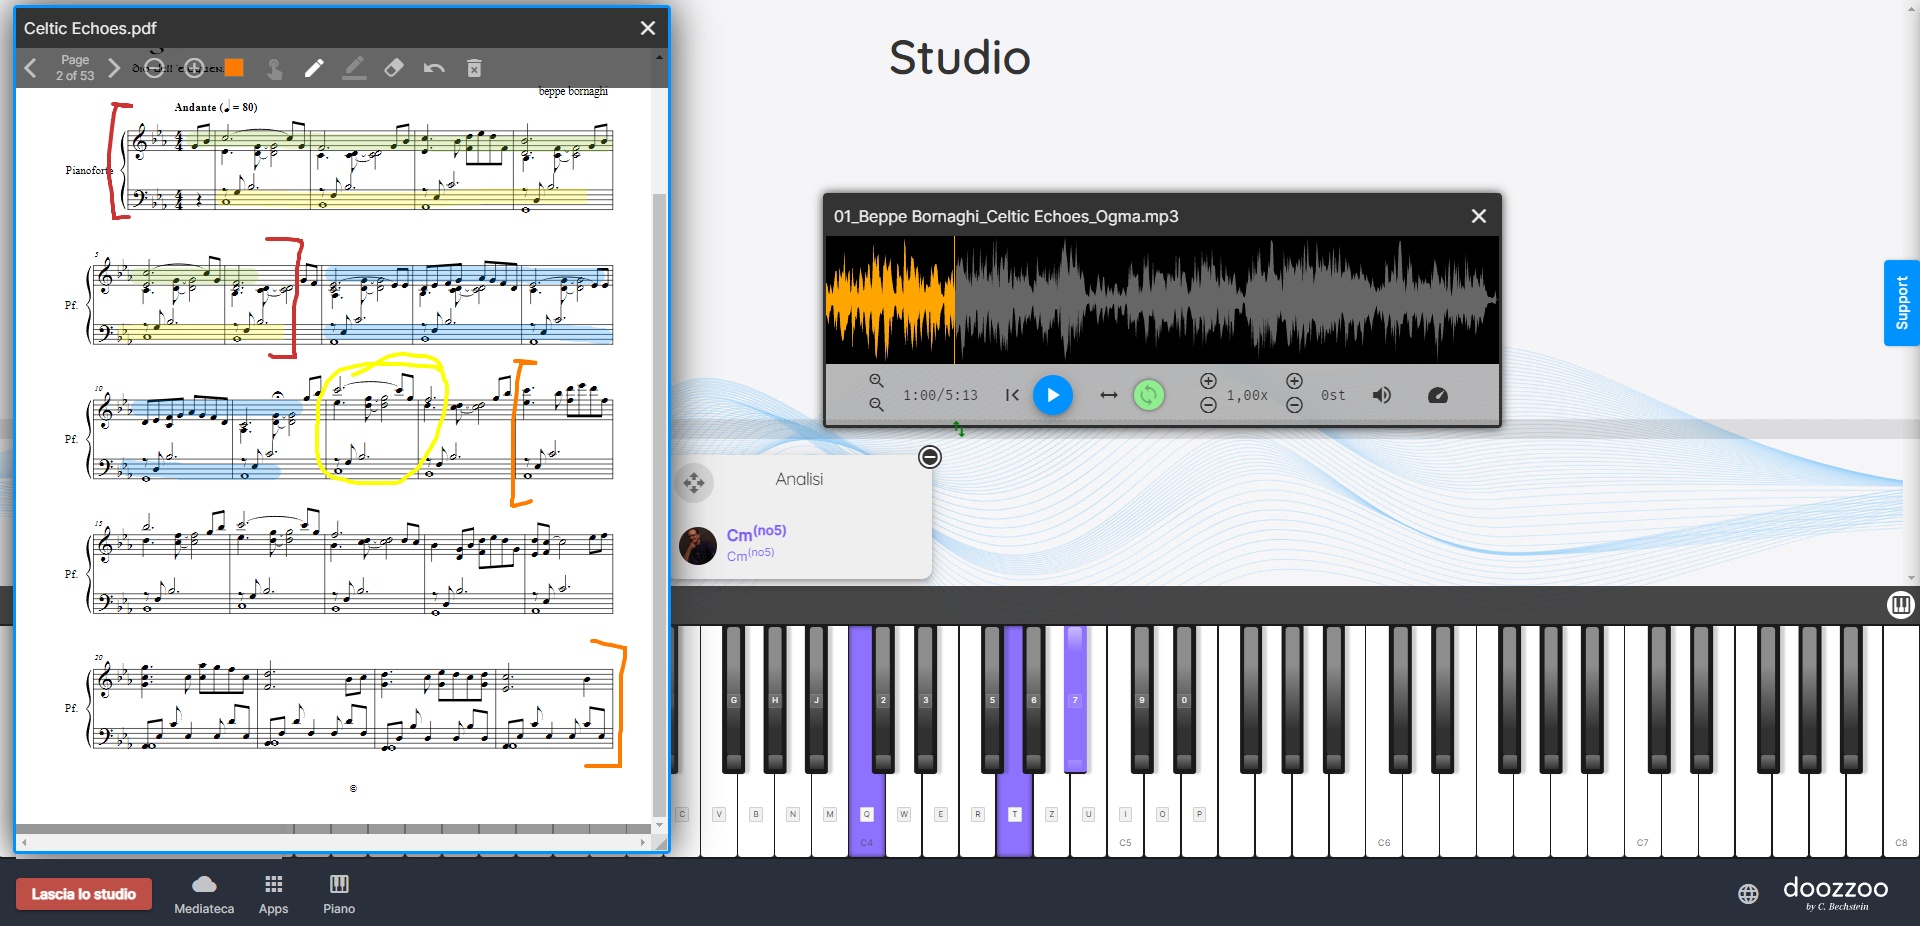1920x926 pixels.
Task: Play the Celtic Echoes audio track
Action: 1052,395
